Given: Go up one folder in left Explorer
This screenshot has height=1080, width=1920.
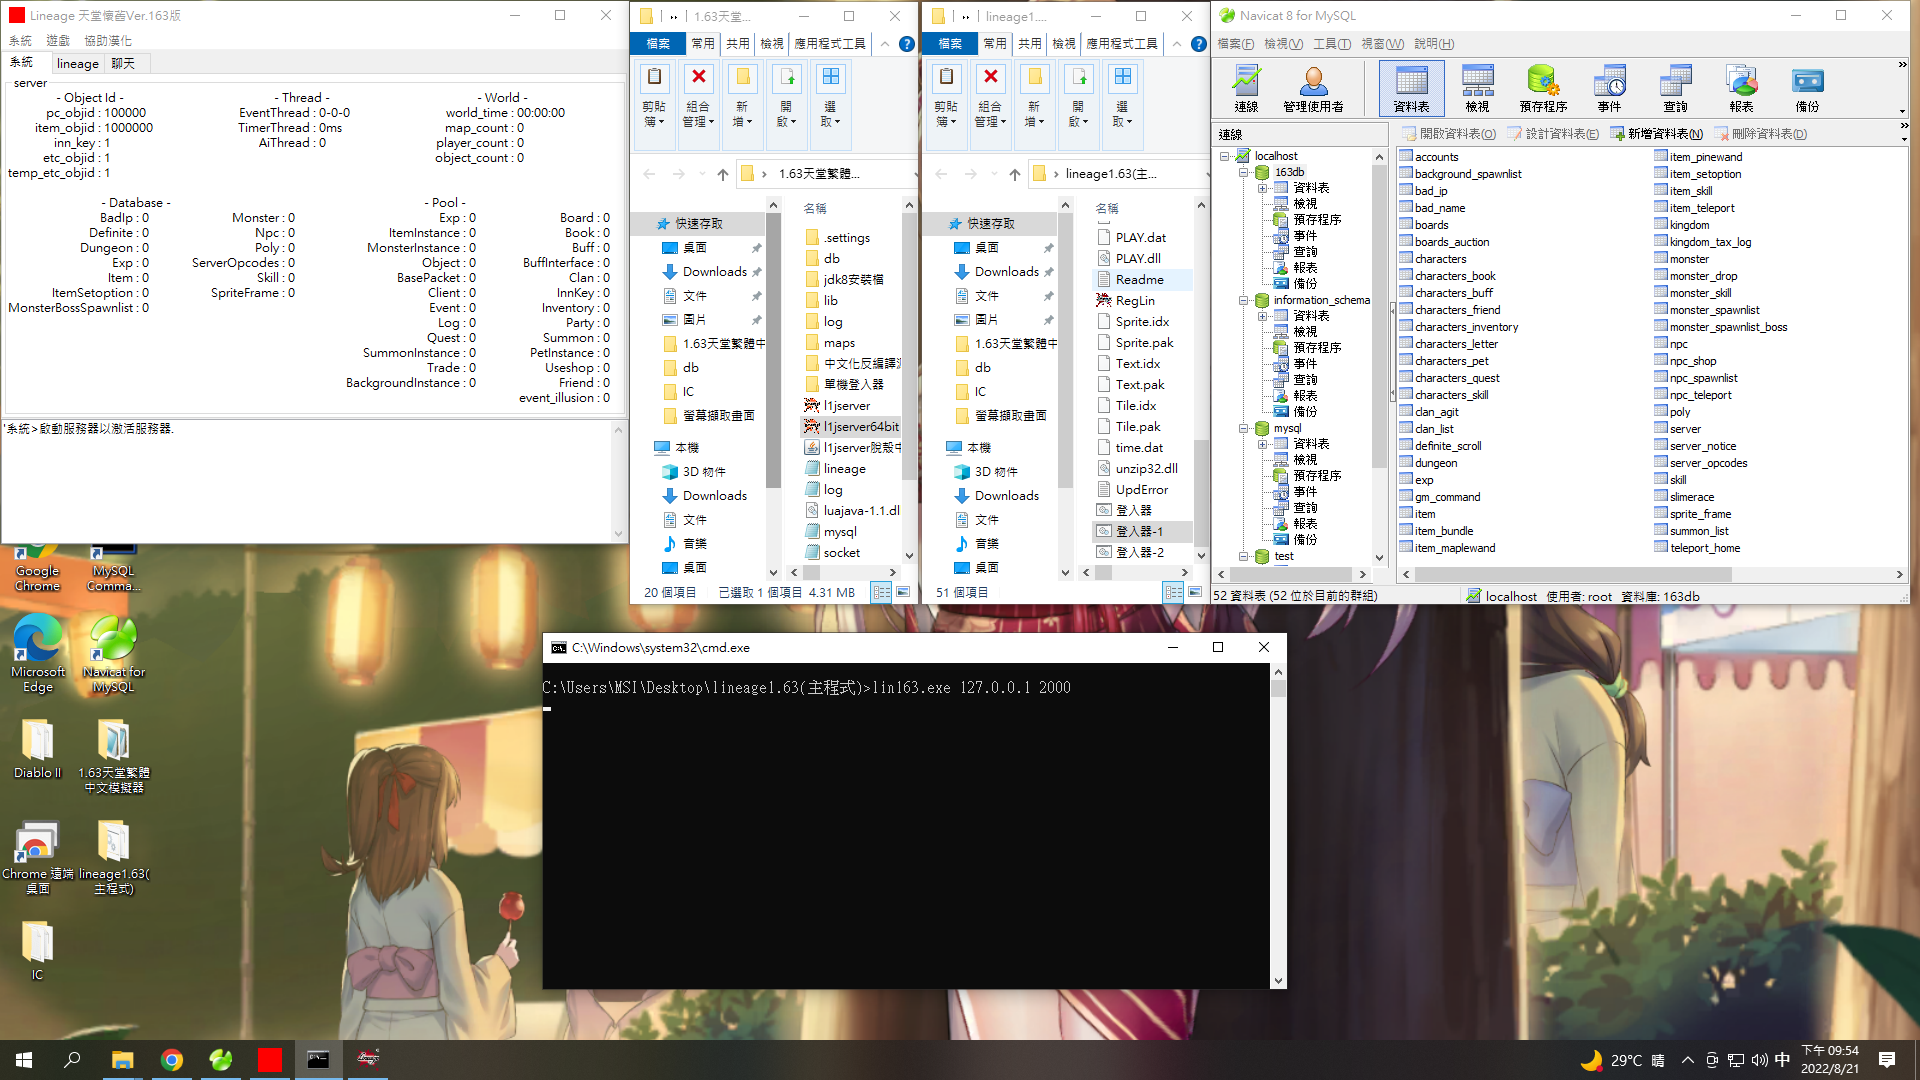Looking at the screenshot, I should tap(723, 174).
